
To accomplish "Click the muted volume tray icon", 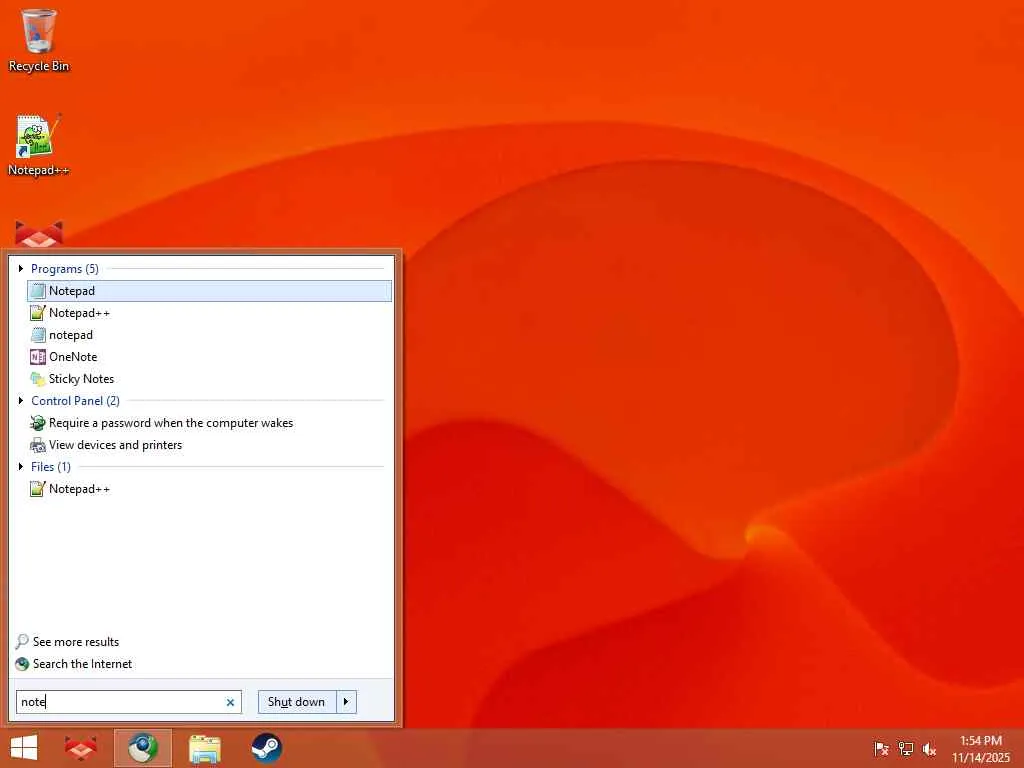I will click(x=929, y=748).
